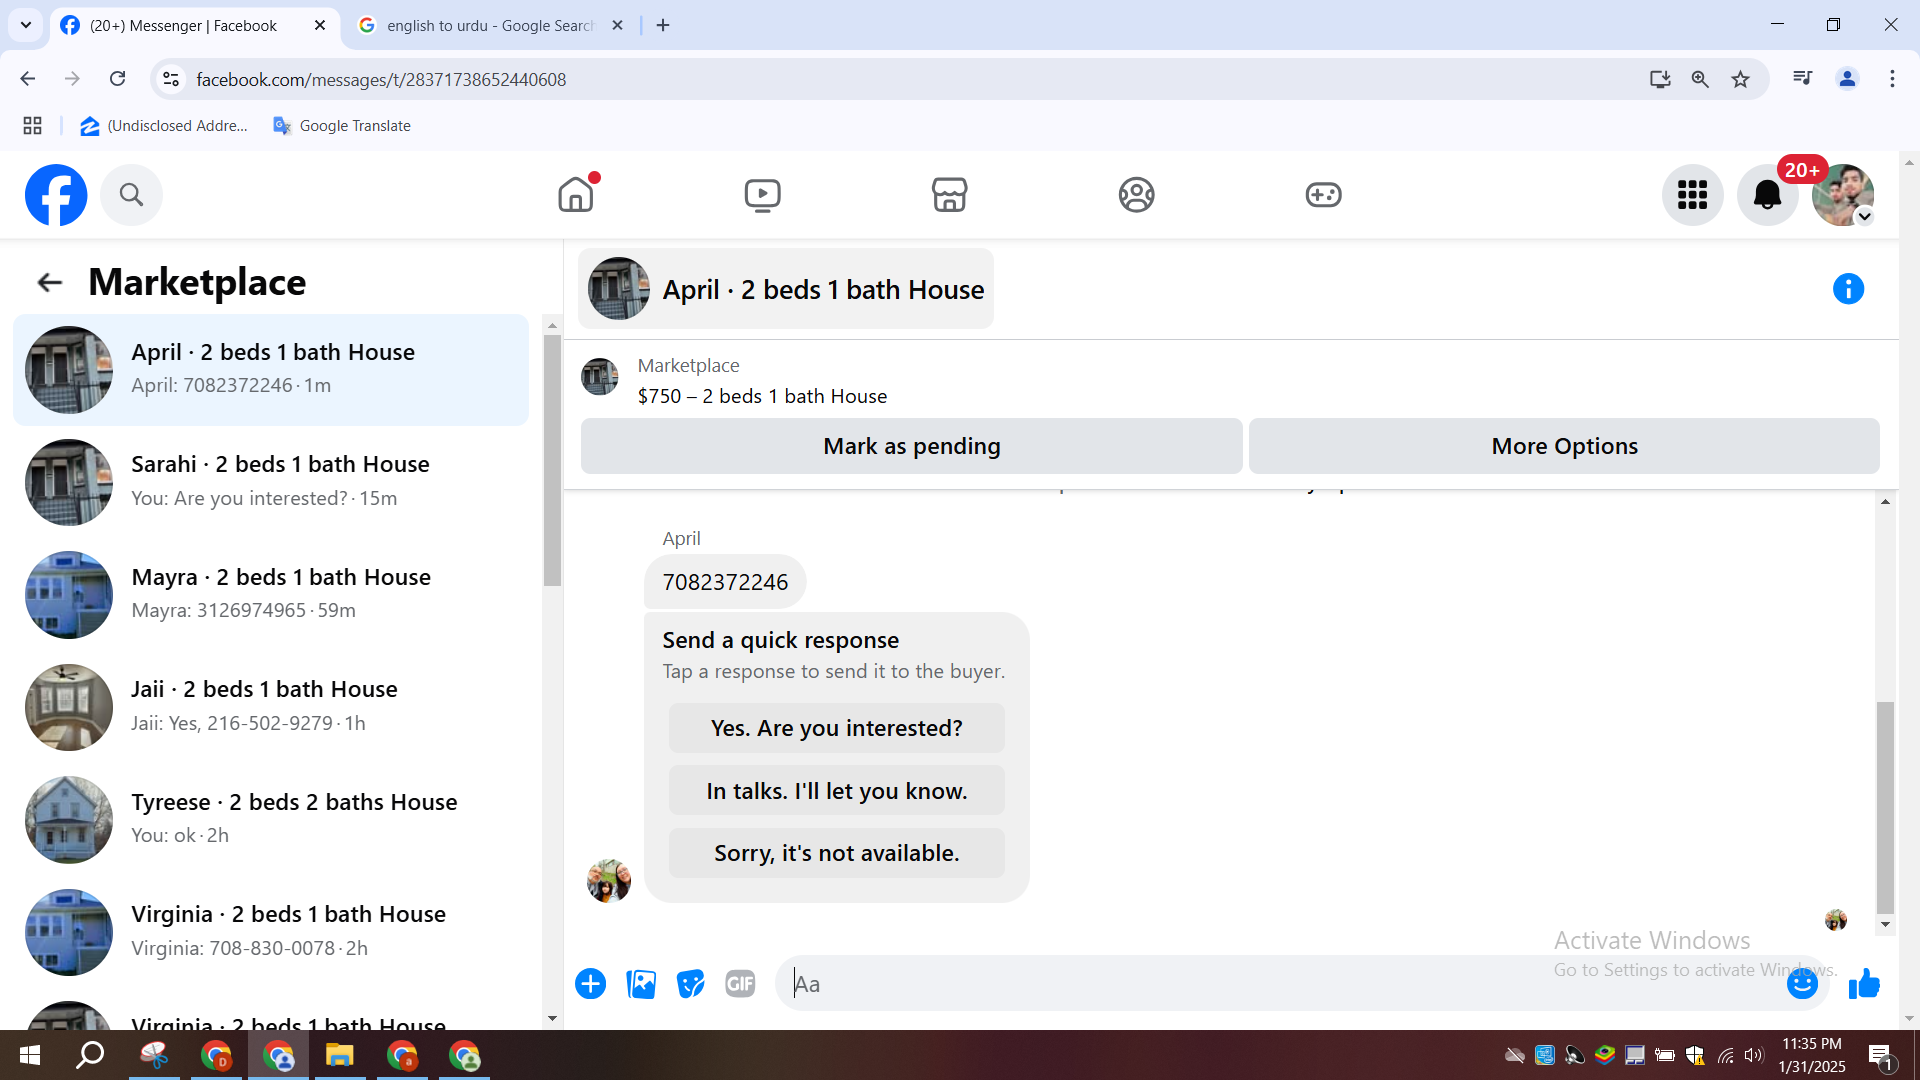Open the Chrome three-dot menu
1920x1080 pixels.
[x=1892, y=79]
